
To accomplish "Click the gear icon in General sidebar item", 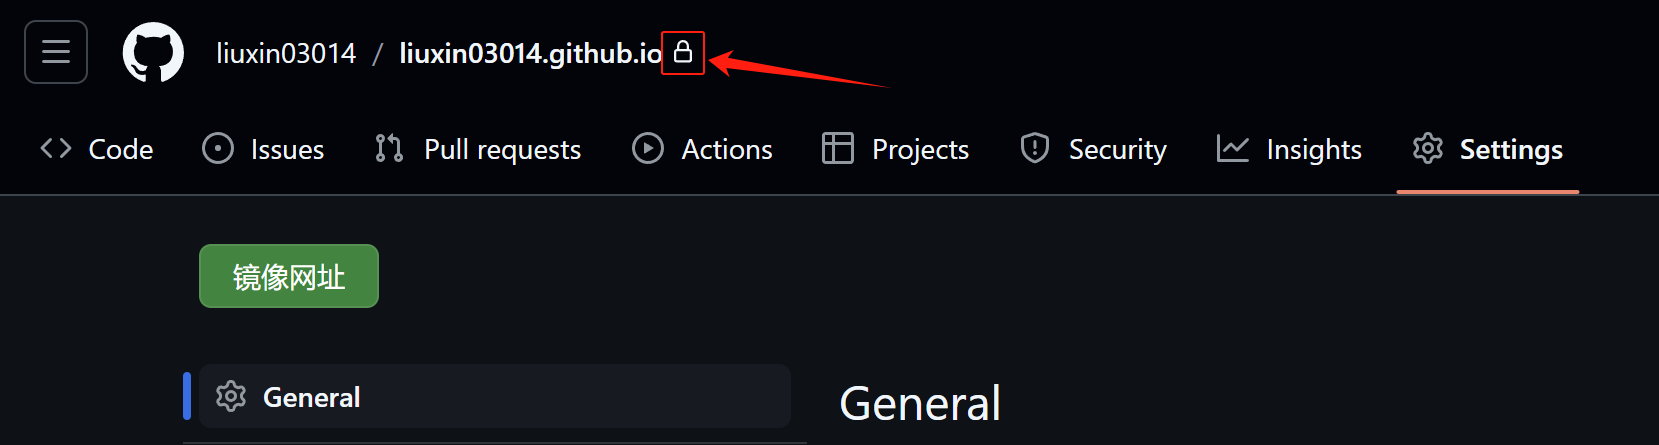I will [x=231, y=397].
